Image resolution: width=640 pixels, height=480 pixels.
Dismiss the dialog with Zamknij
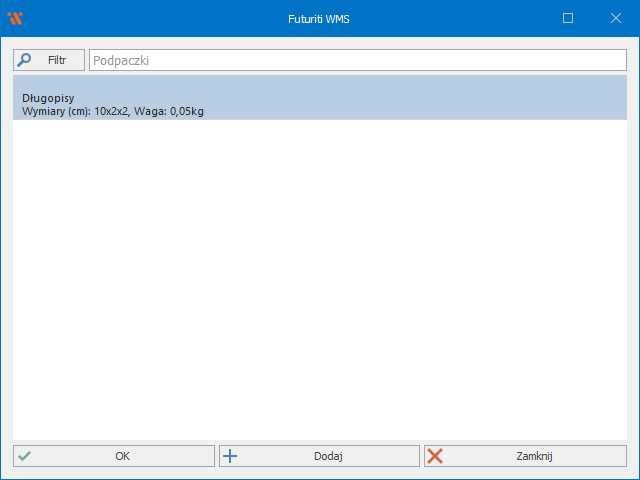(525, 456)
